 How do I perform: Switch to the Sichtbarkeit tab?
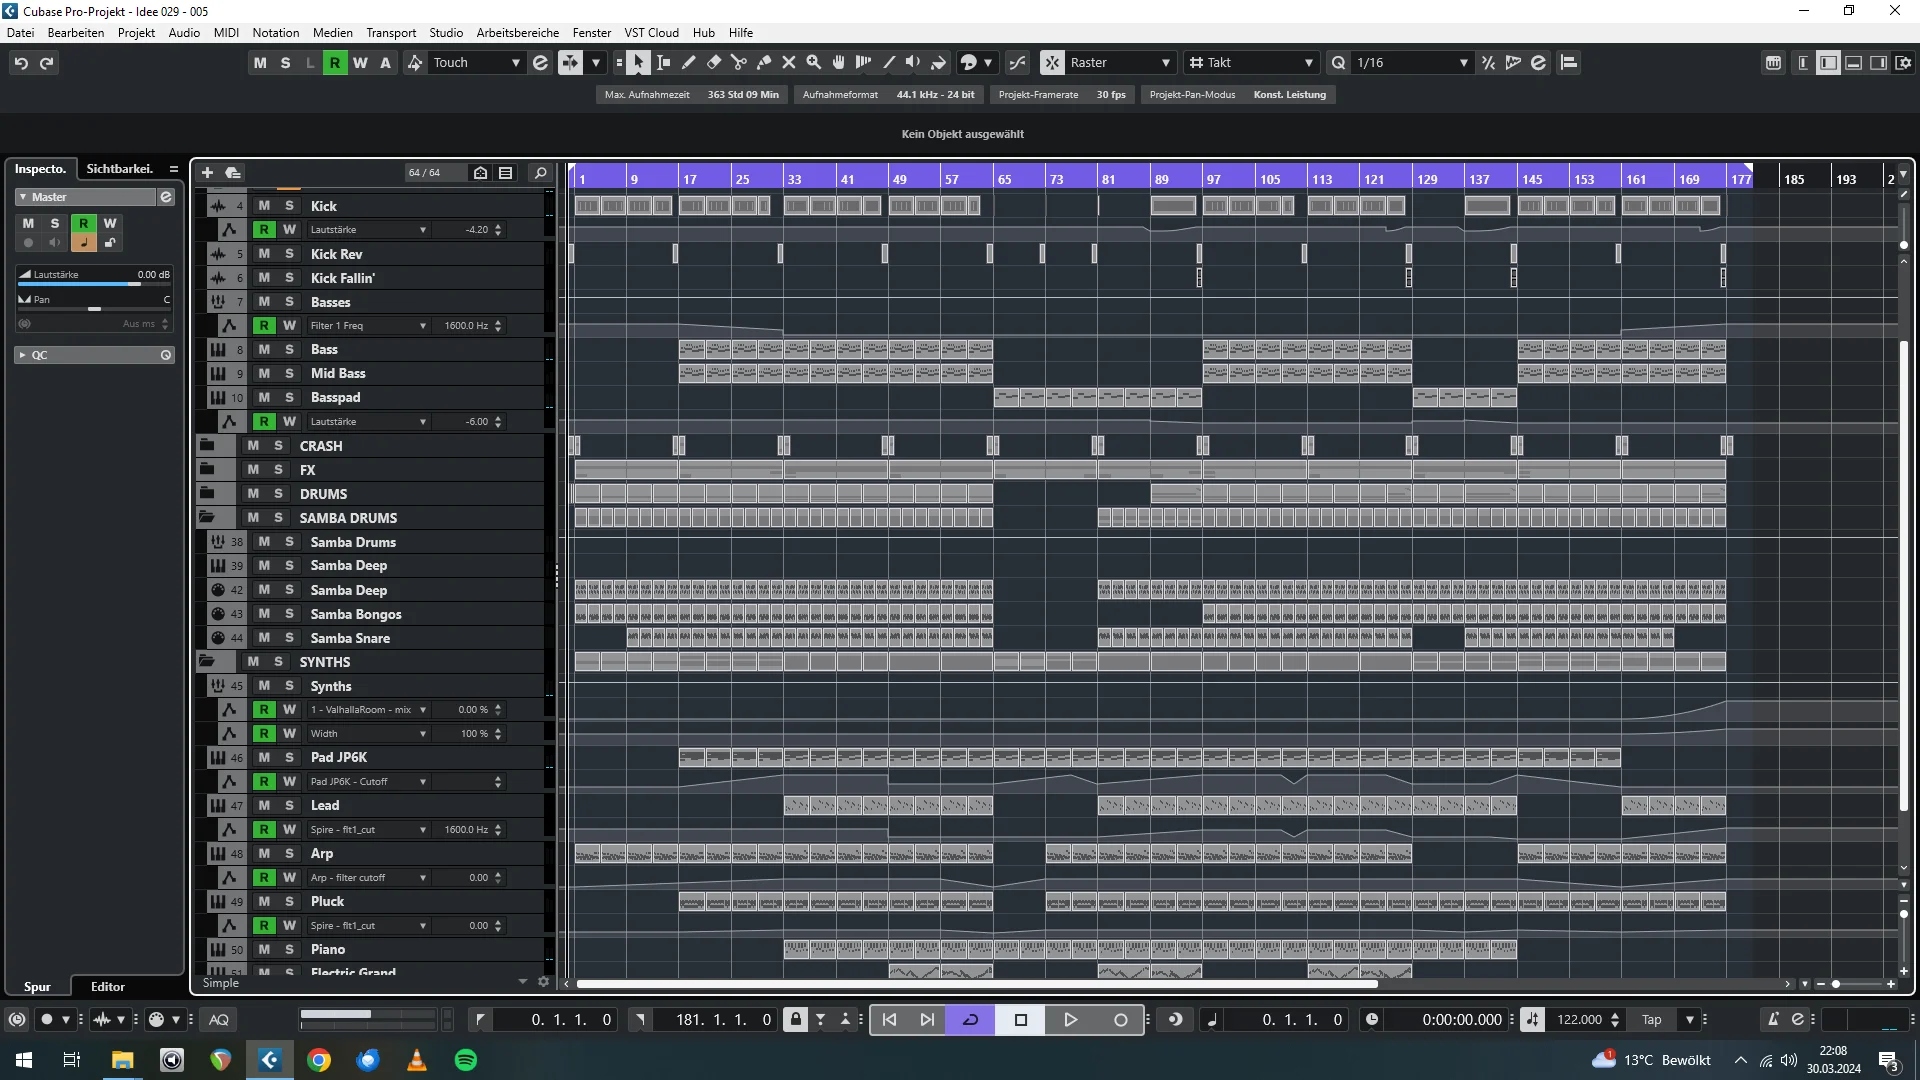pyautogui.click(x=119, y=169)
